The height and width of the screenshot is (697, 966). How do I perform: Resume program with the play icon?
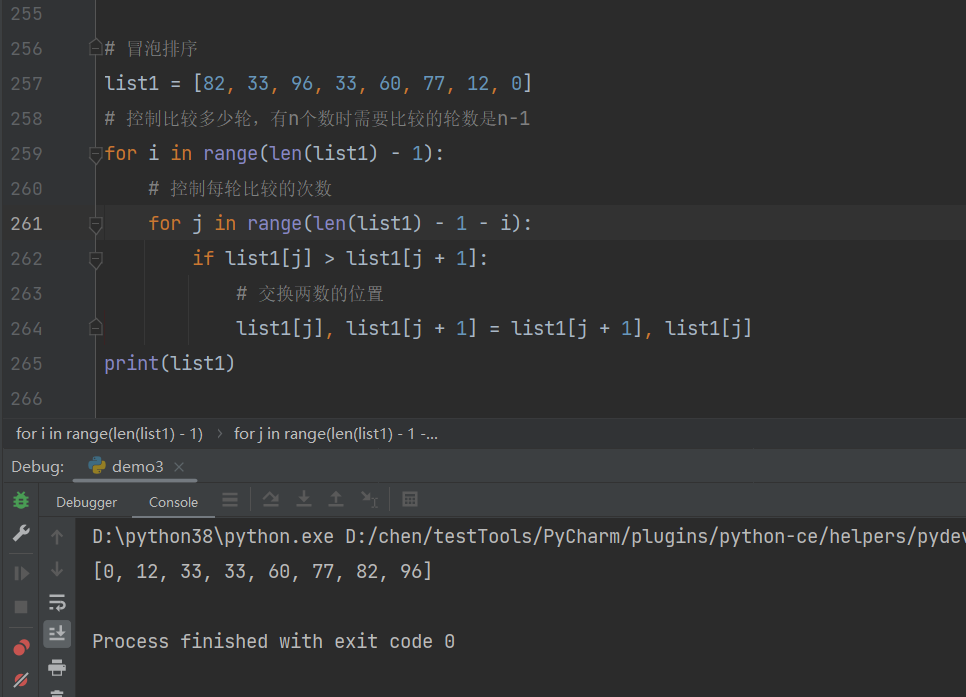(21, 573)
